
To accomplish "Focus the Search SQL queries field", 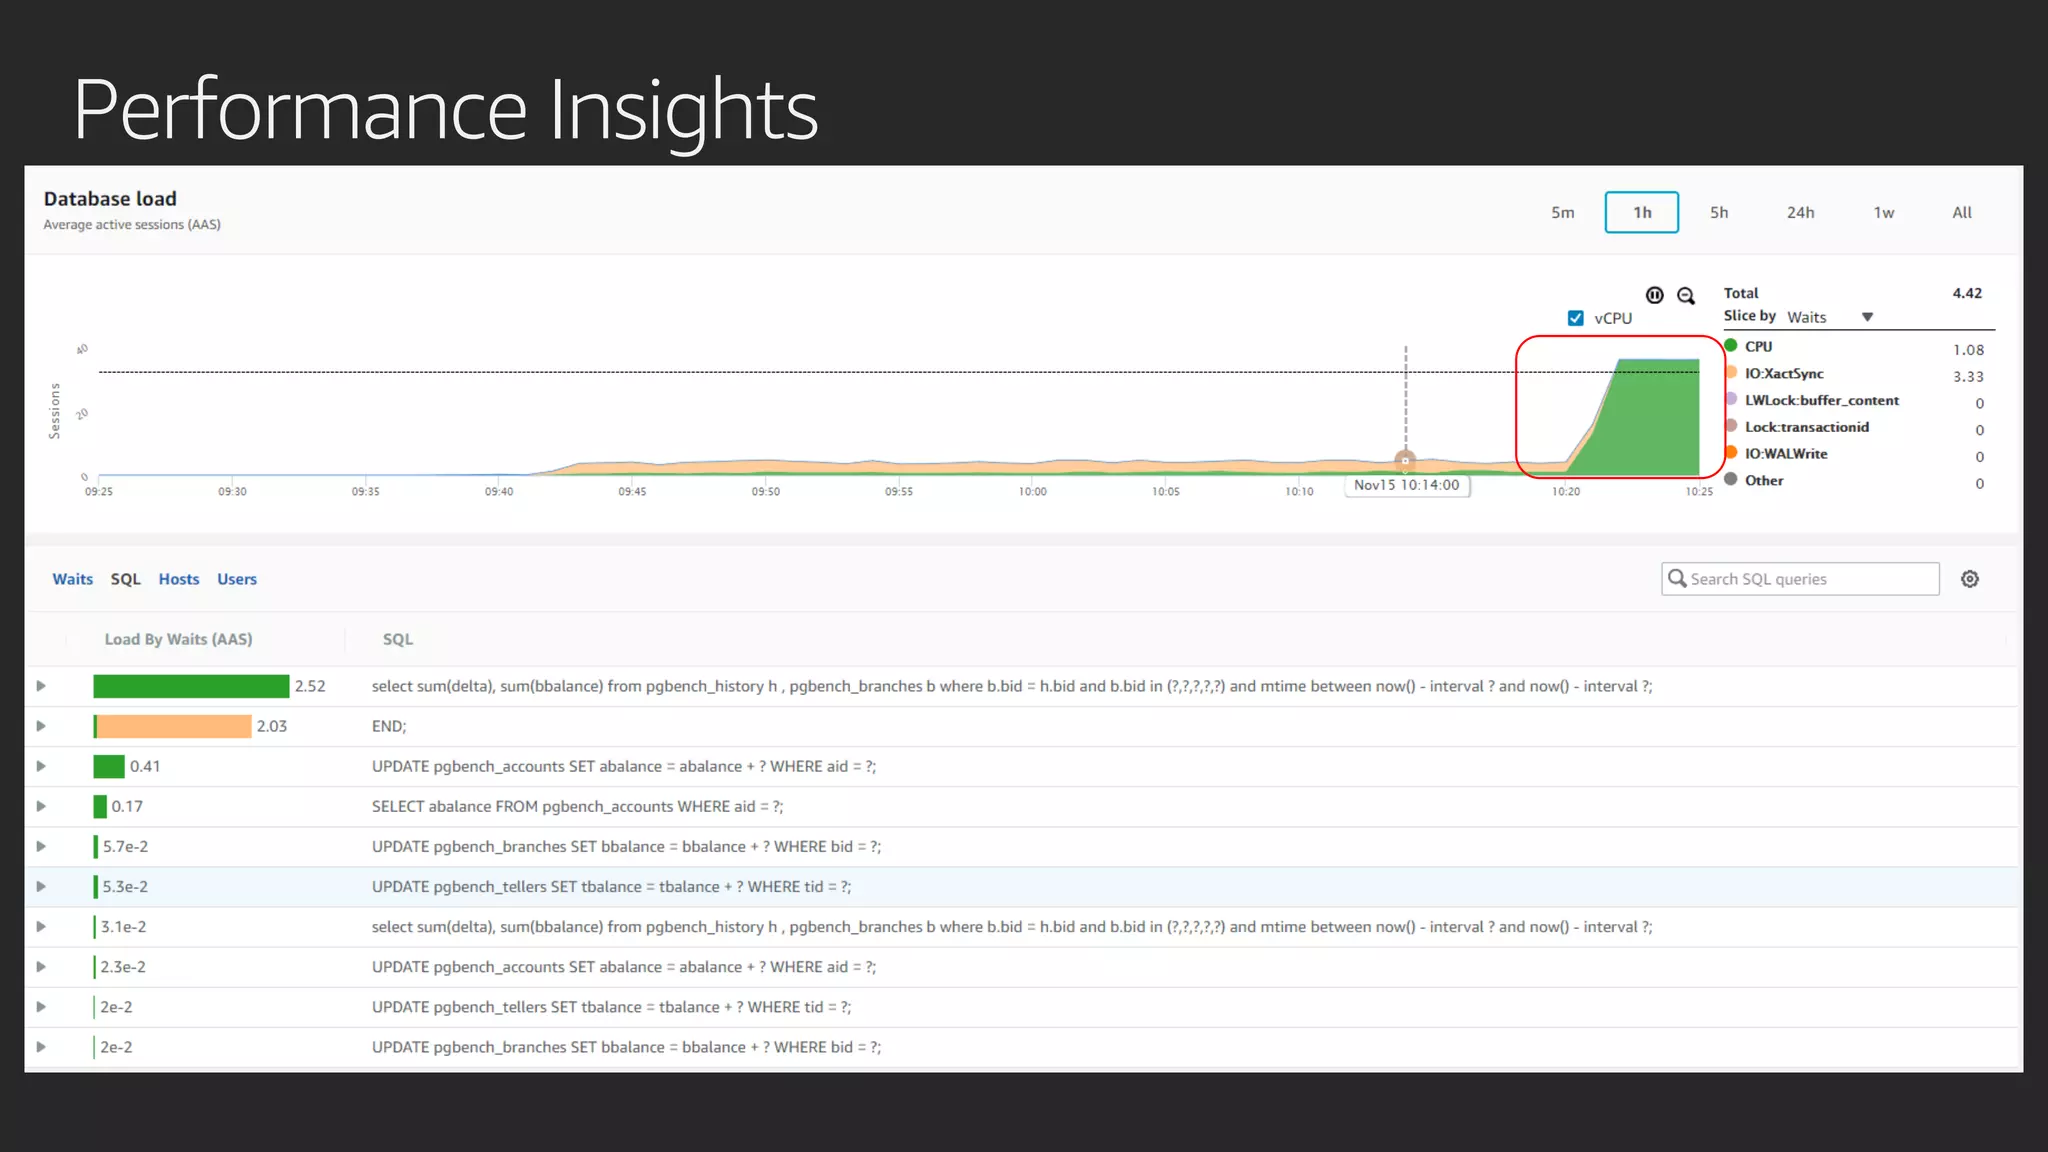I will pos(1800,579).
